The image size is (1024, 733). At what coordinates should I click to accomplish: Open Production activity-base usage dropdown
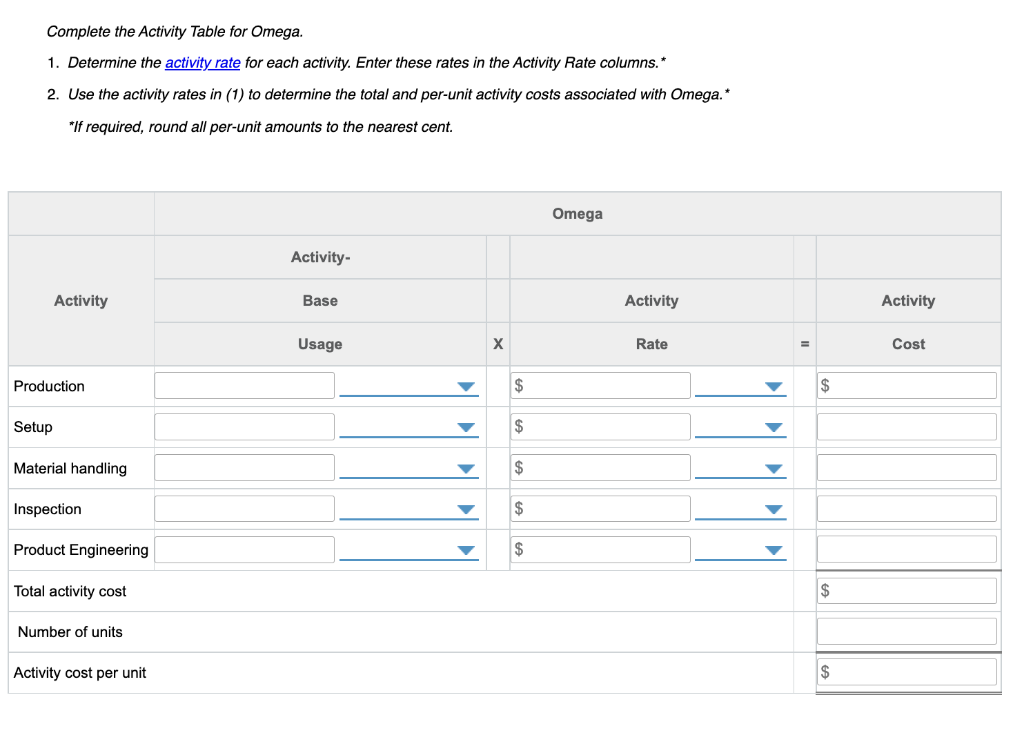pos(408,387)
